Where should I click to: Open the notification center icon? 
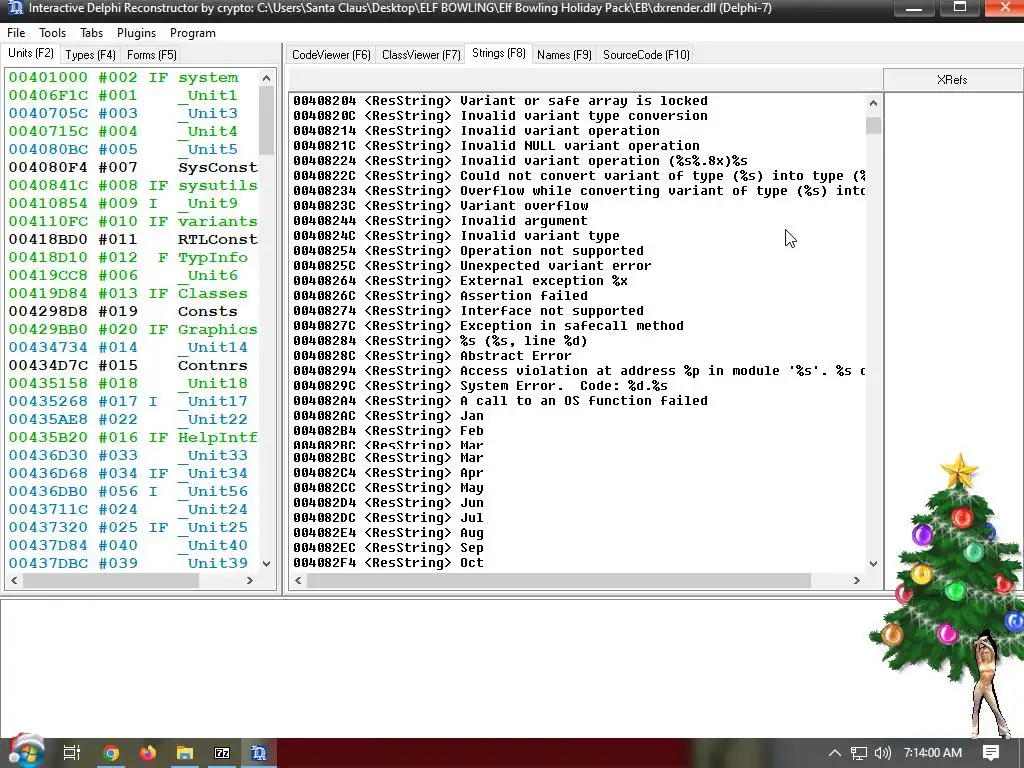991,753
